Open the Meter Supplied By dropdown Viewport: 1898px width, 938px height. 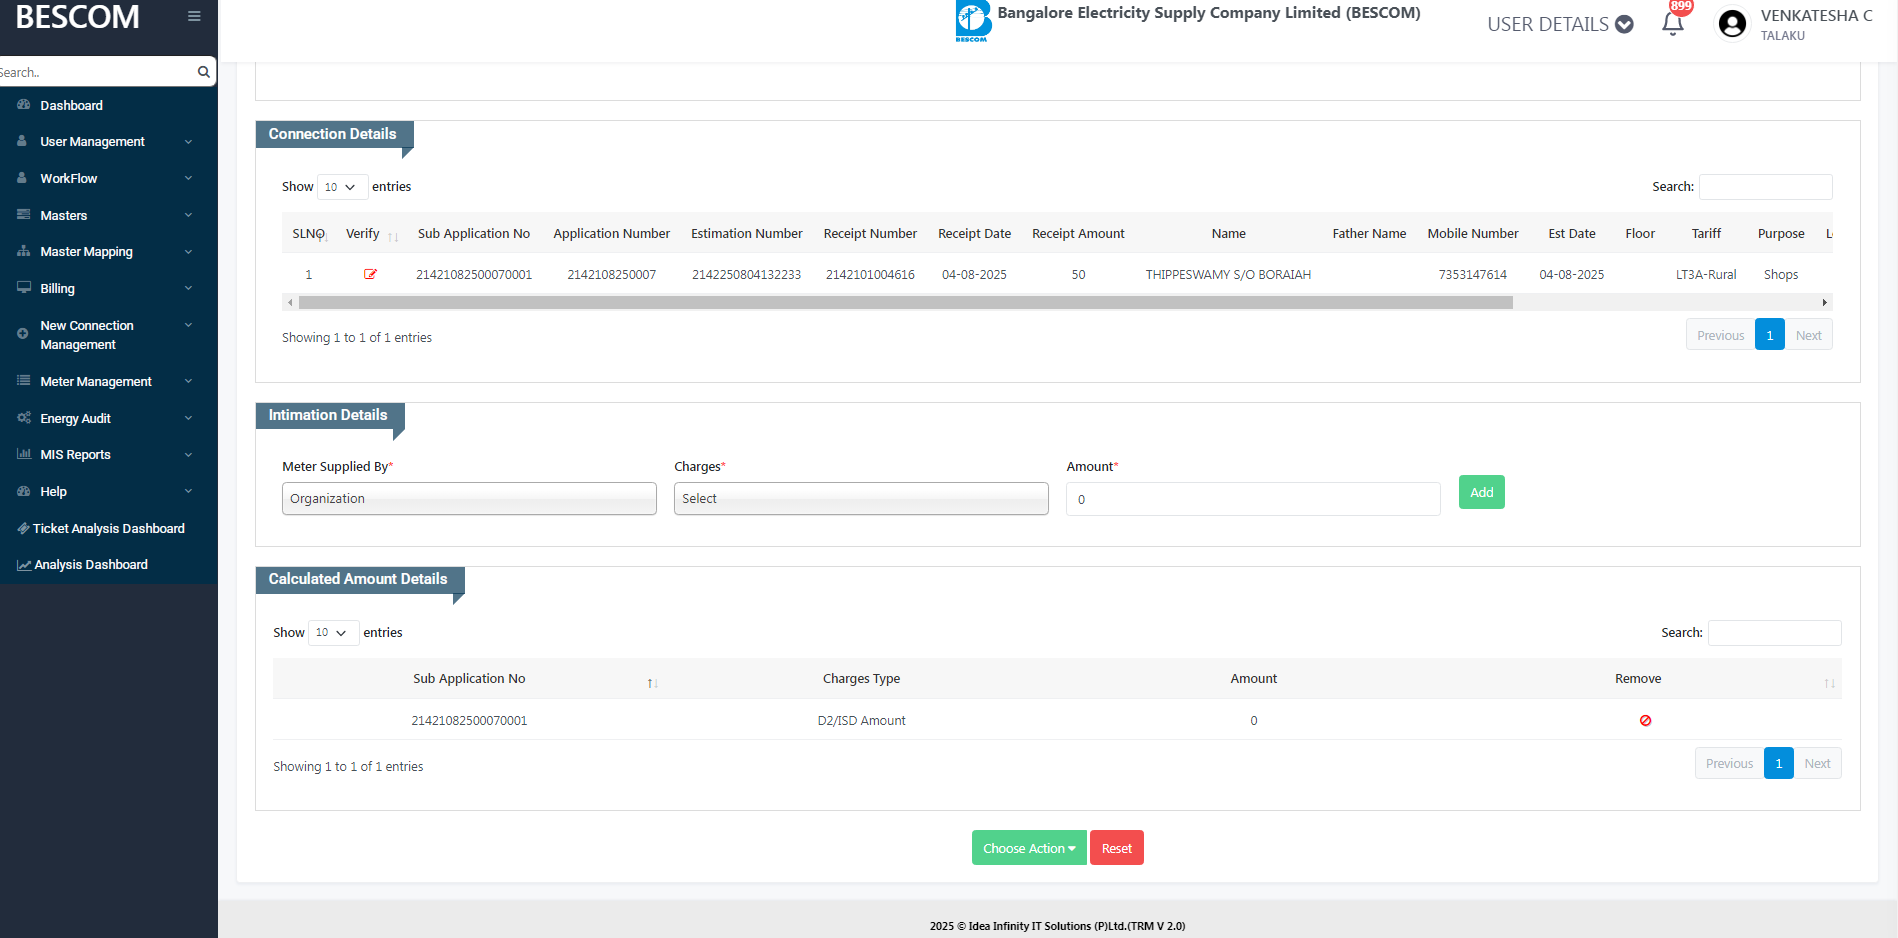click(x=469, y=499)
